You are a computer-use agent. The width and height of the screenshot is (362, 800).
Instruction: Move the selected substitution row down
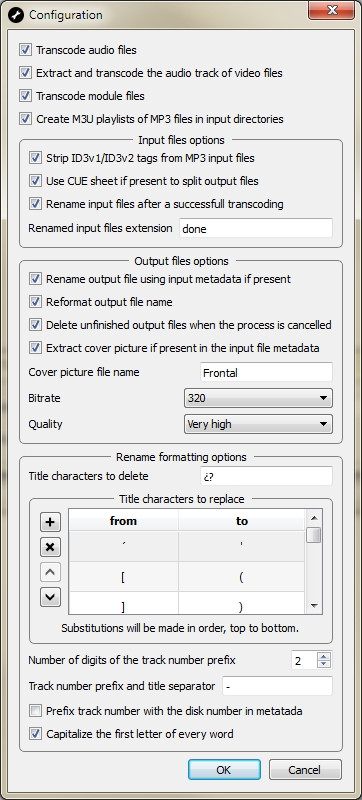tap(50, 597)
